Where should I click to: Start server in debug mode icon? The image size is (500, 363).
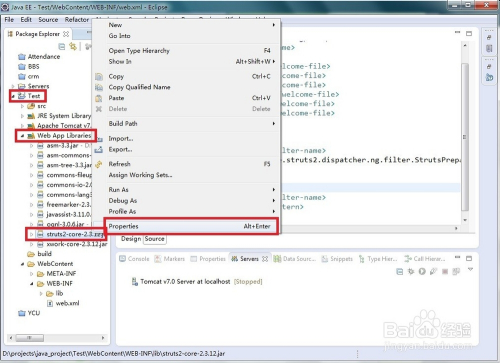(411, 271)
